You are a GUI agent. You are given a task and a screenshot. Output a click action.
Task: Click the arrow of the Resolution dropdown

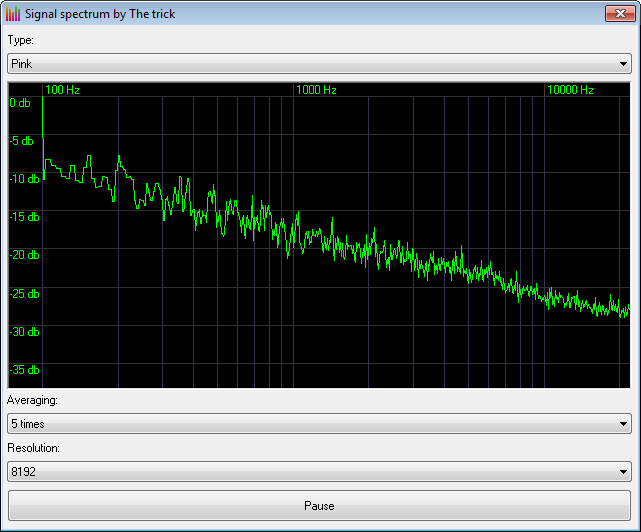coord(623,471)
